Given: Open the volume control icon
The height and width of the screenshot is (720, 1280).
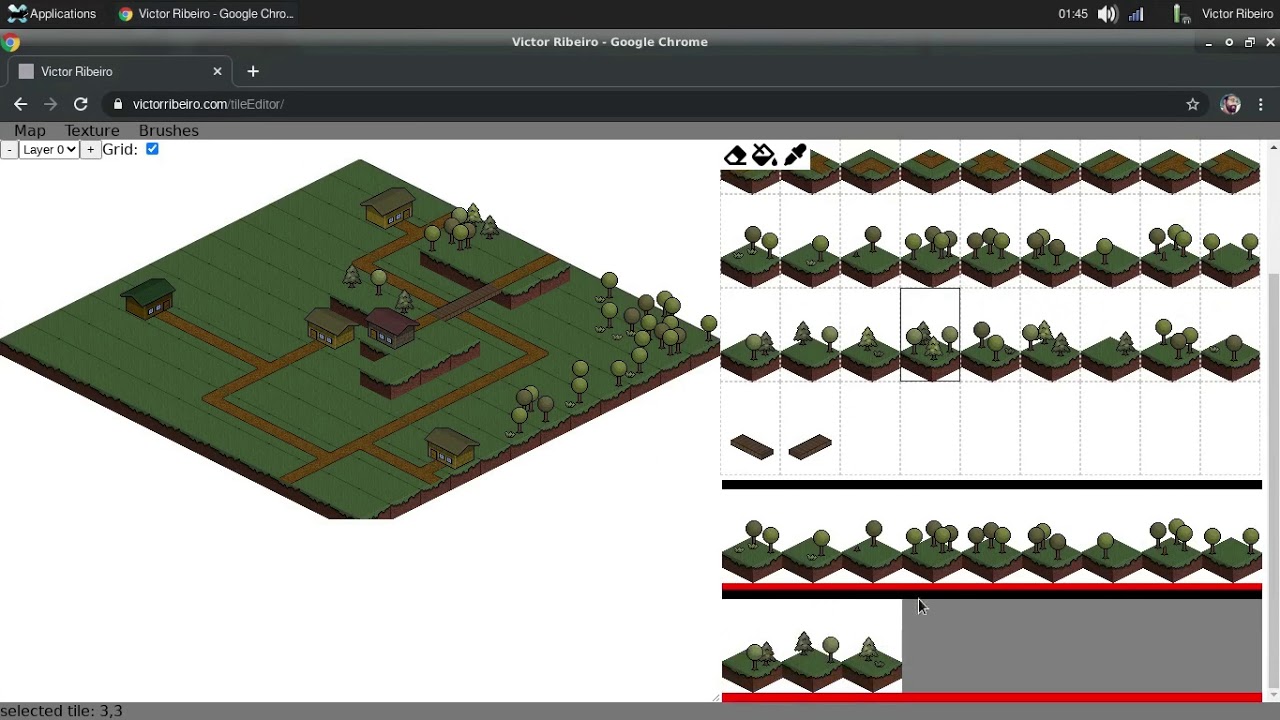Looking at the screenshot, I should pos(1107,14).
